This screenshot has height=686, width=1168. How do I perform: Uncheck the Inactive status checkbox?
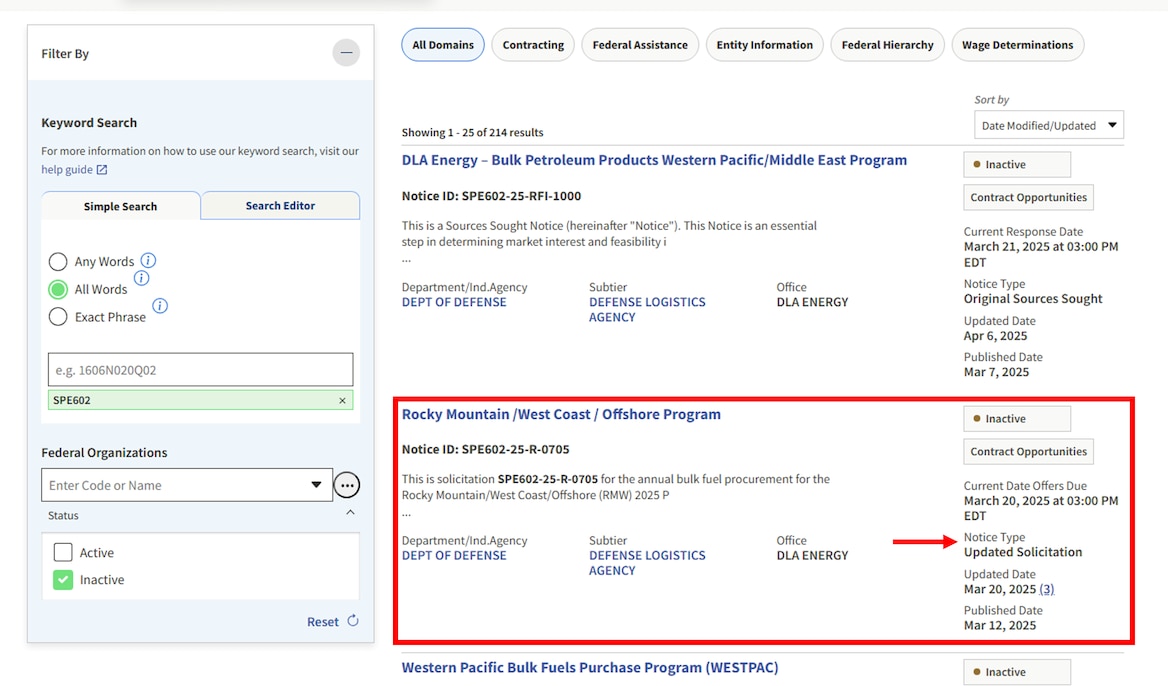point(63,579)
